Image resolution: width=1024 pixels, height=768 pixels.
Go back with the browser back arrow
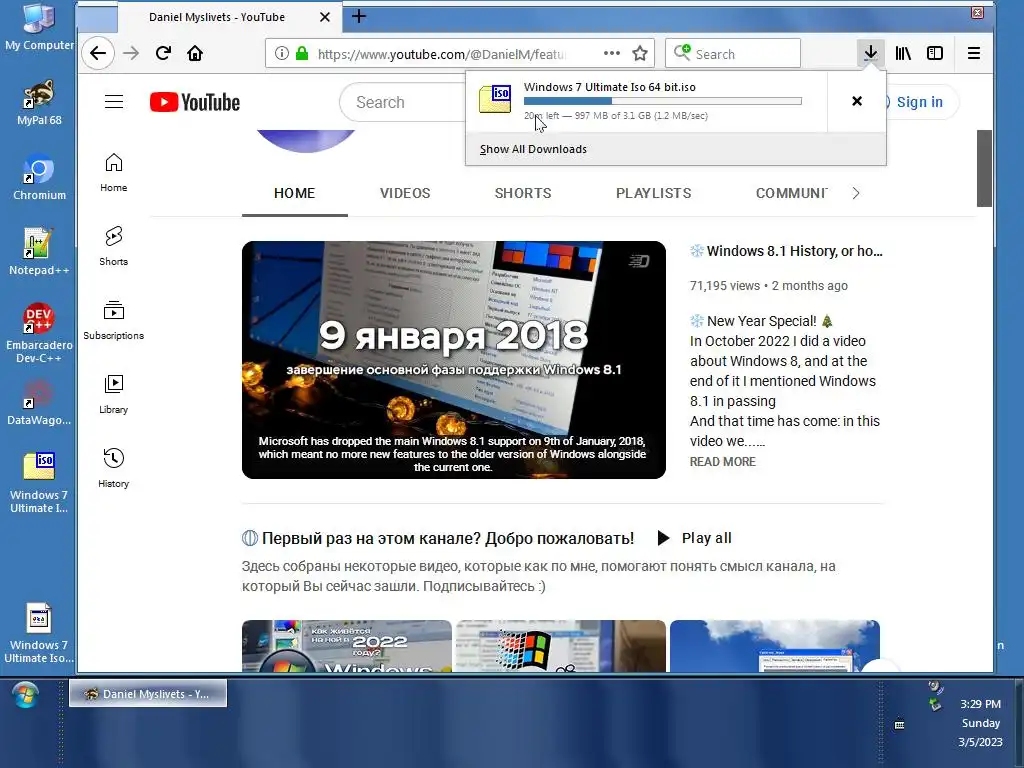coord(98,53)
